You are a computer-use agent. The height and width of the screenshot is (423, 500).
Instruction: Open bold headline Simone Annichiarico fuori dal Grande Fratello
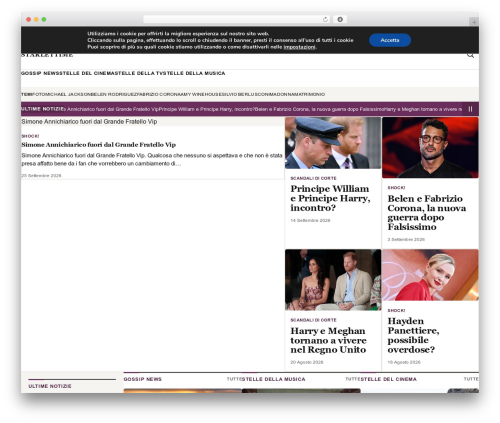coord(99,145)
